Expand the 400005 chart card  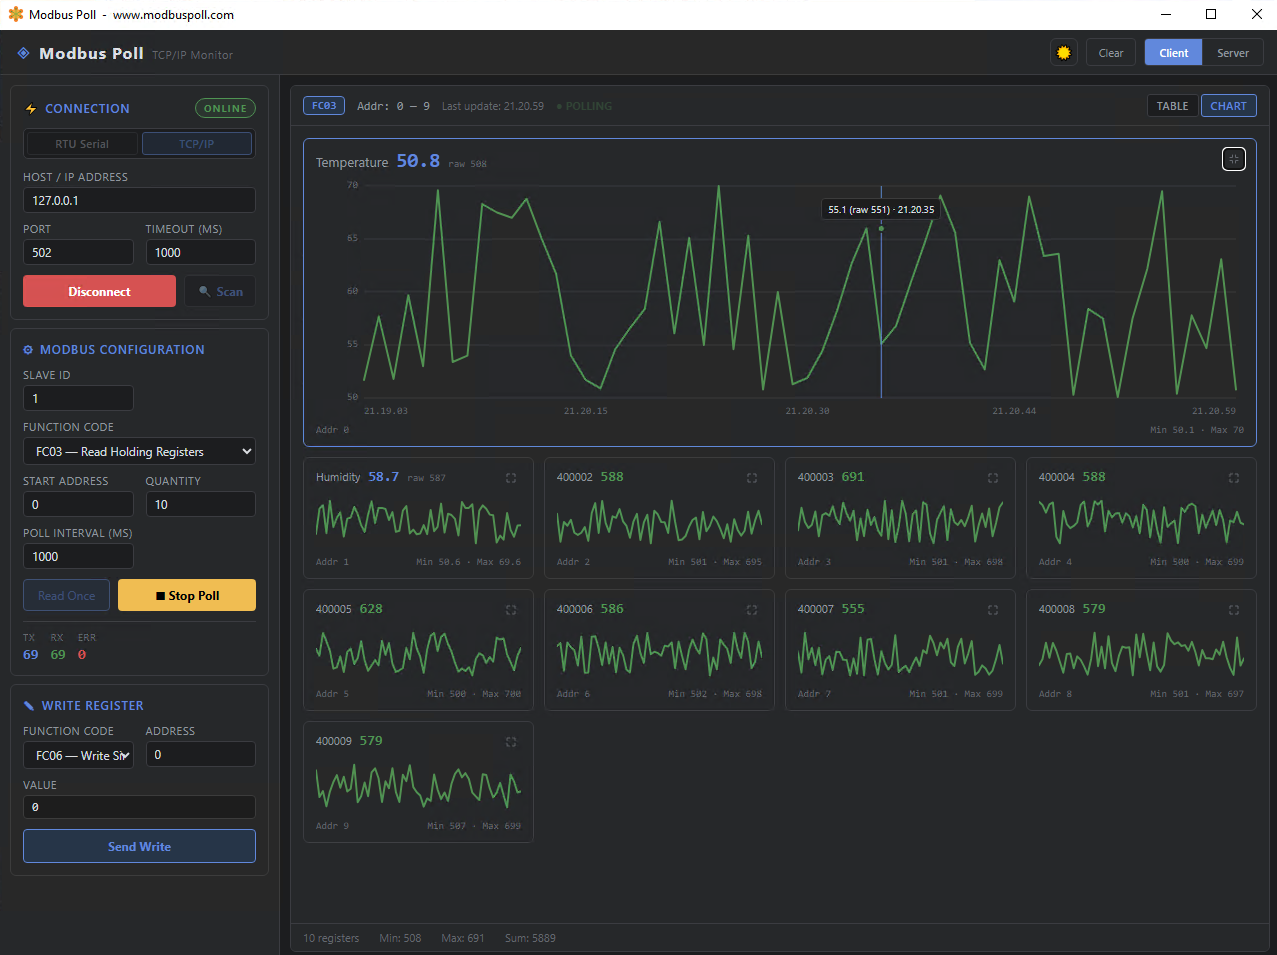pos(511,610)
